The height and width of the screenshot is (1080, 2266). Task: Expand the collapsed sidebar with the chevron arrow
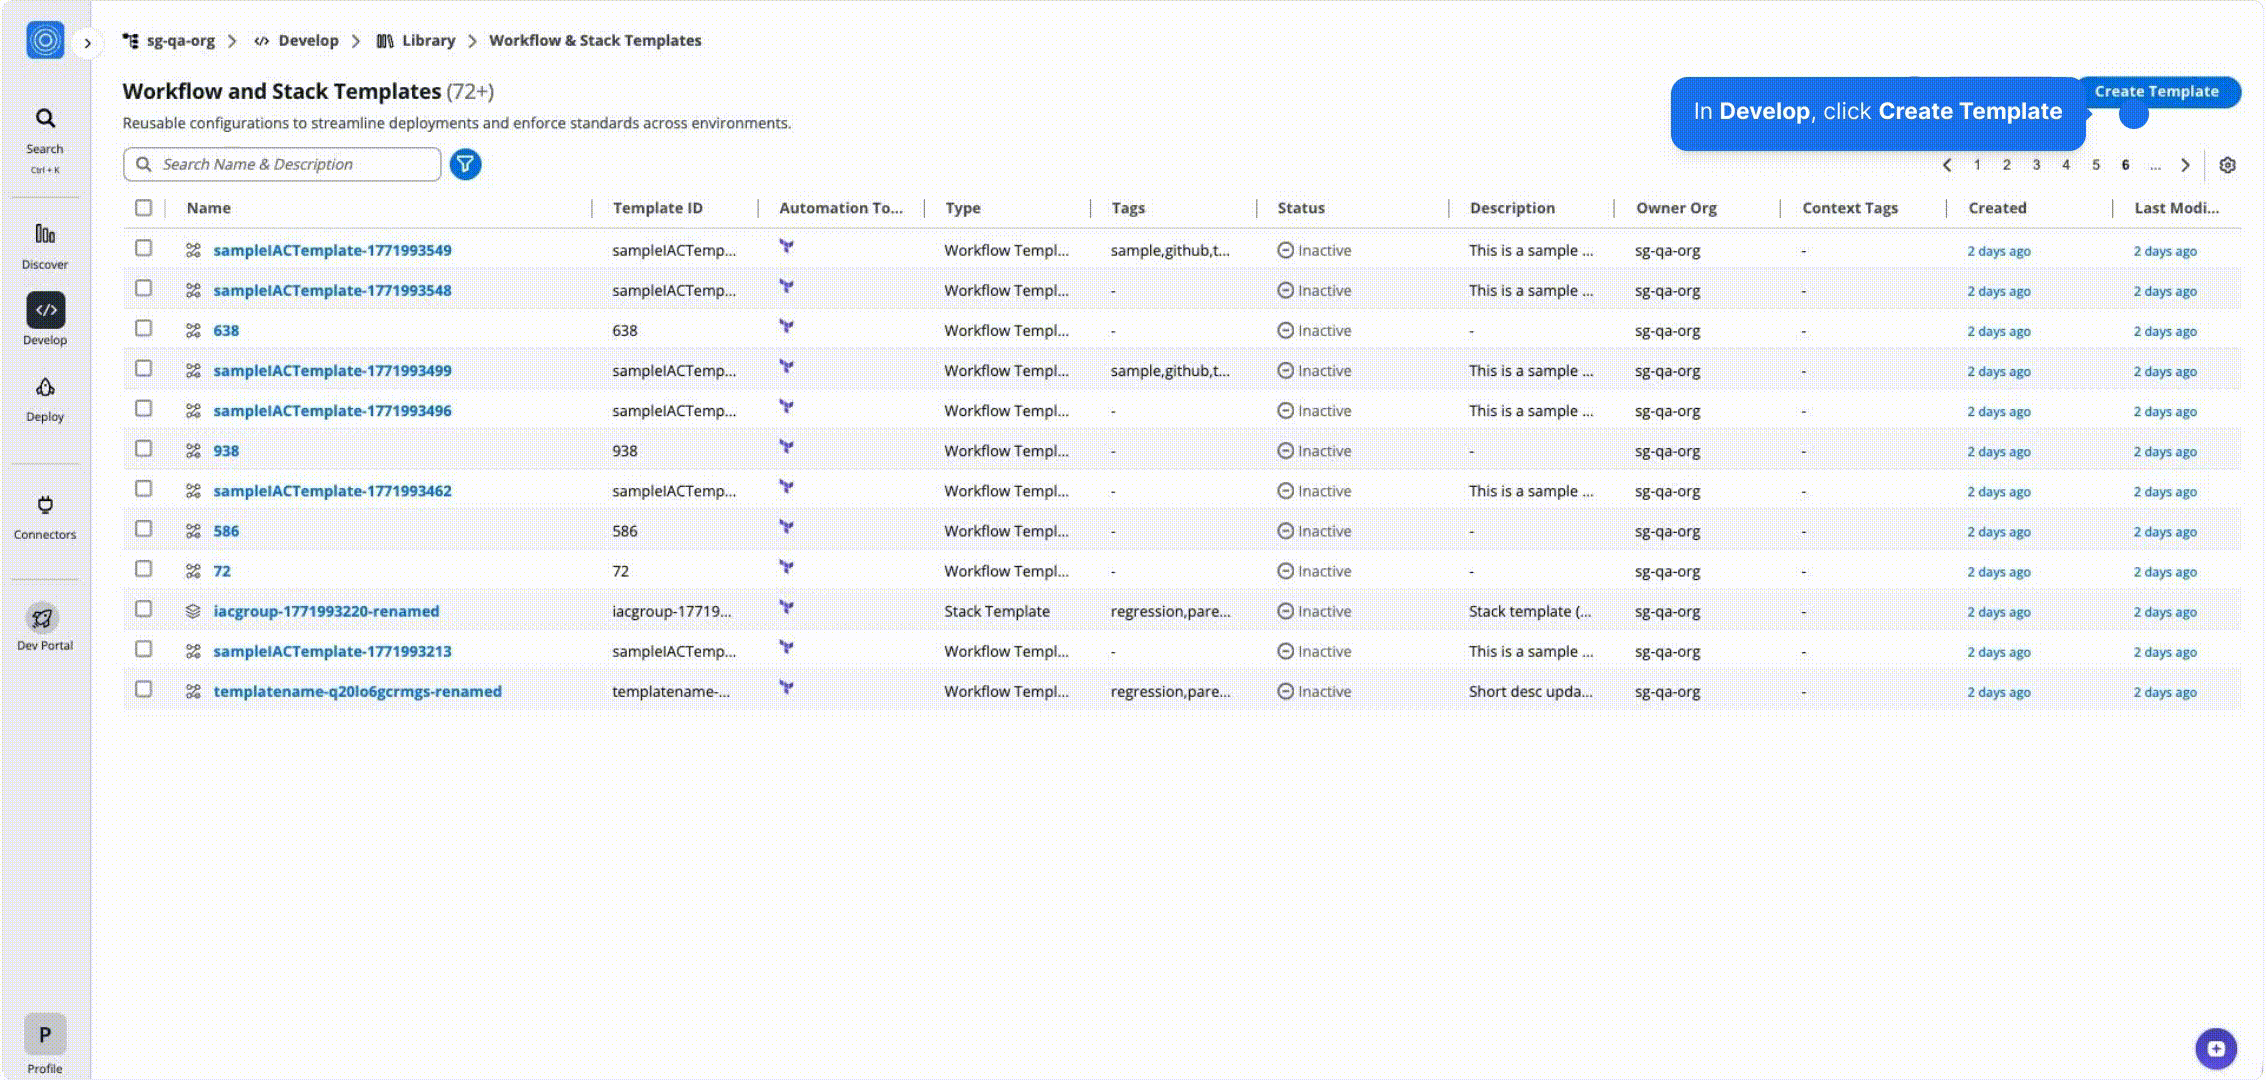click(x=88, y=43)
